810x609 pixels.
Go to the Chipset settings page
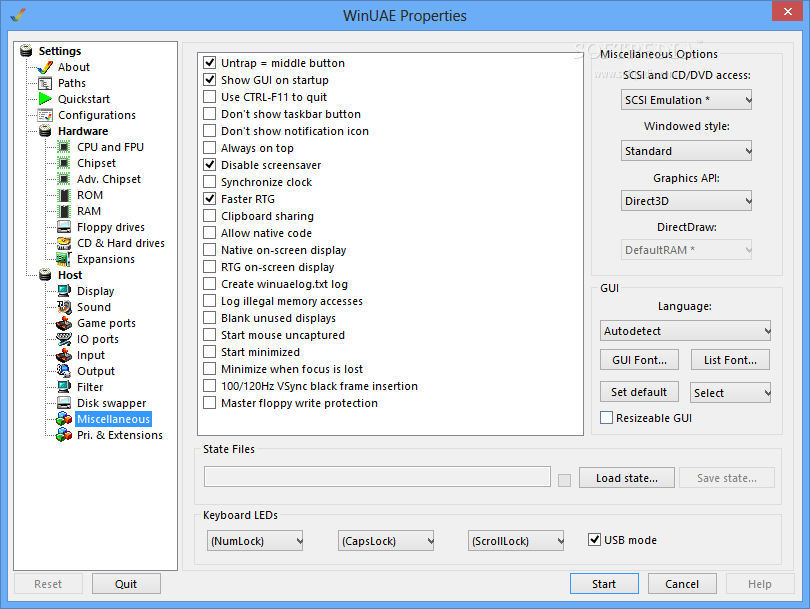(97, 163)
